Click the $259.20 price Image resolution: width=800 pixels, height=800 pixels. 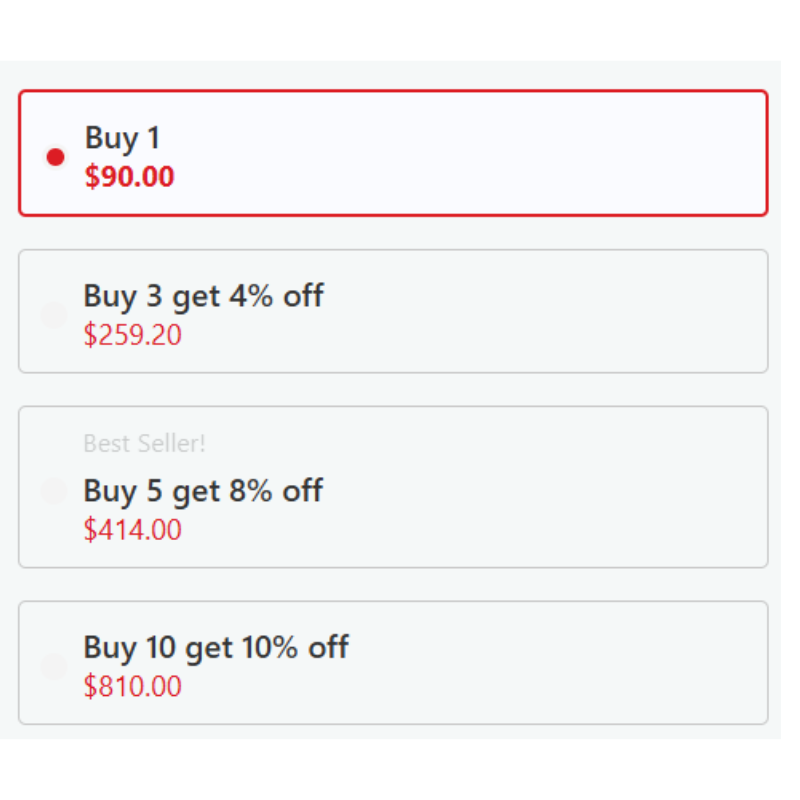(x=133, y=335)
